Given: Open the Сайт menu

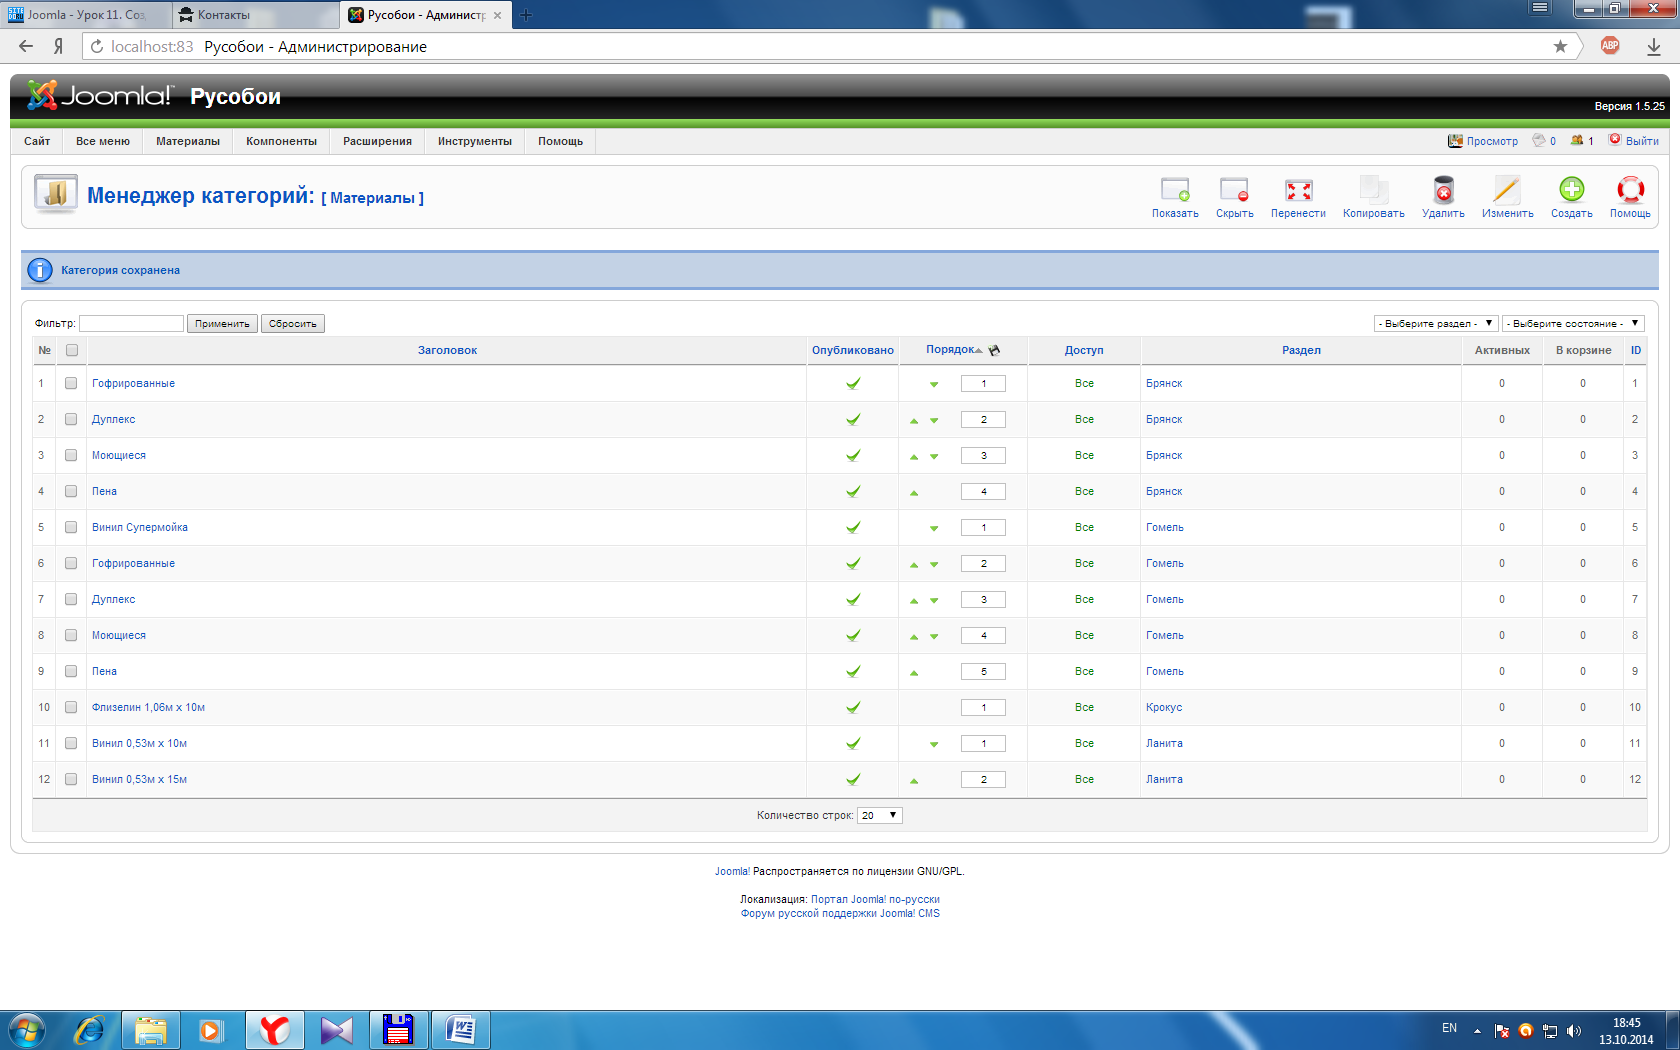Looking at the screenshot, I should 37,141.
